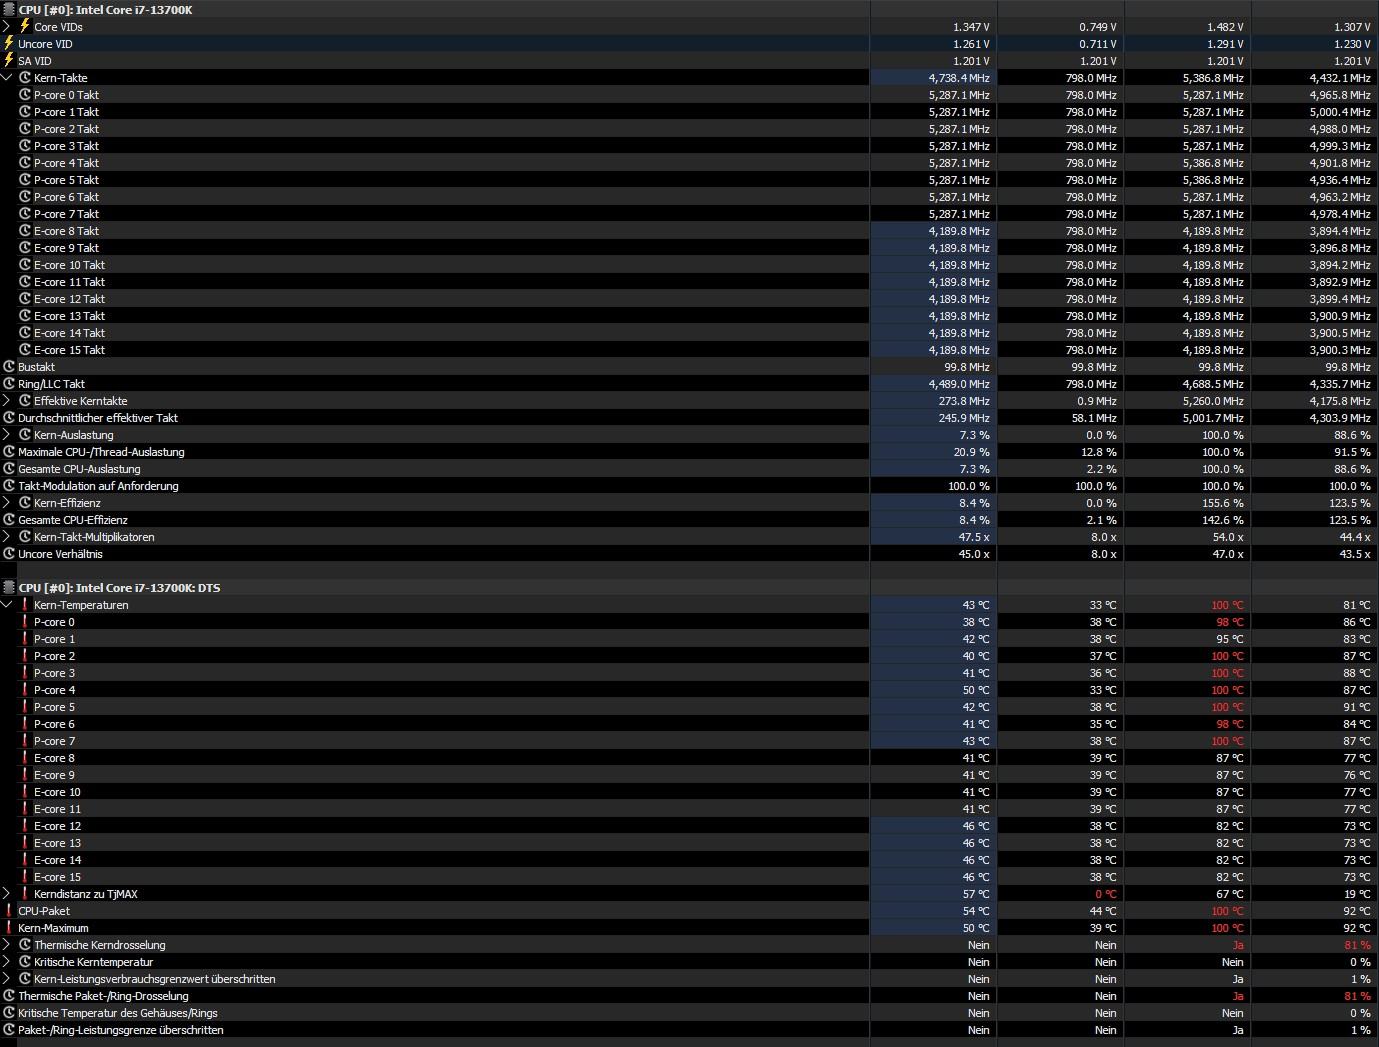Collapse the Kern-Takte group

click(7, 78)
